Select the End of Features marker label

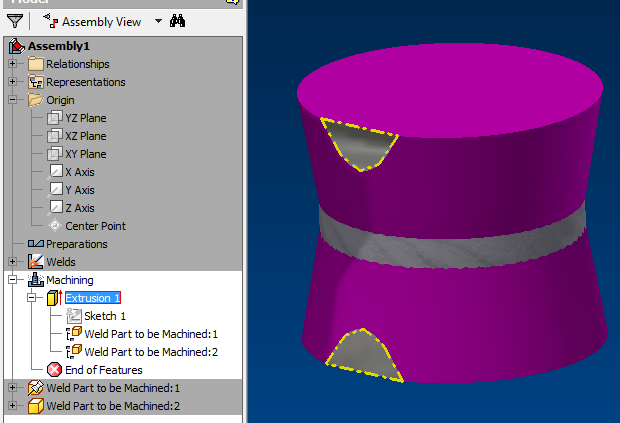104,370
